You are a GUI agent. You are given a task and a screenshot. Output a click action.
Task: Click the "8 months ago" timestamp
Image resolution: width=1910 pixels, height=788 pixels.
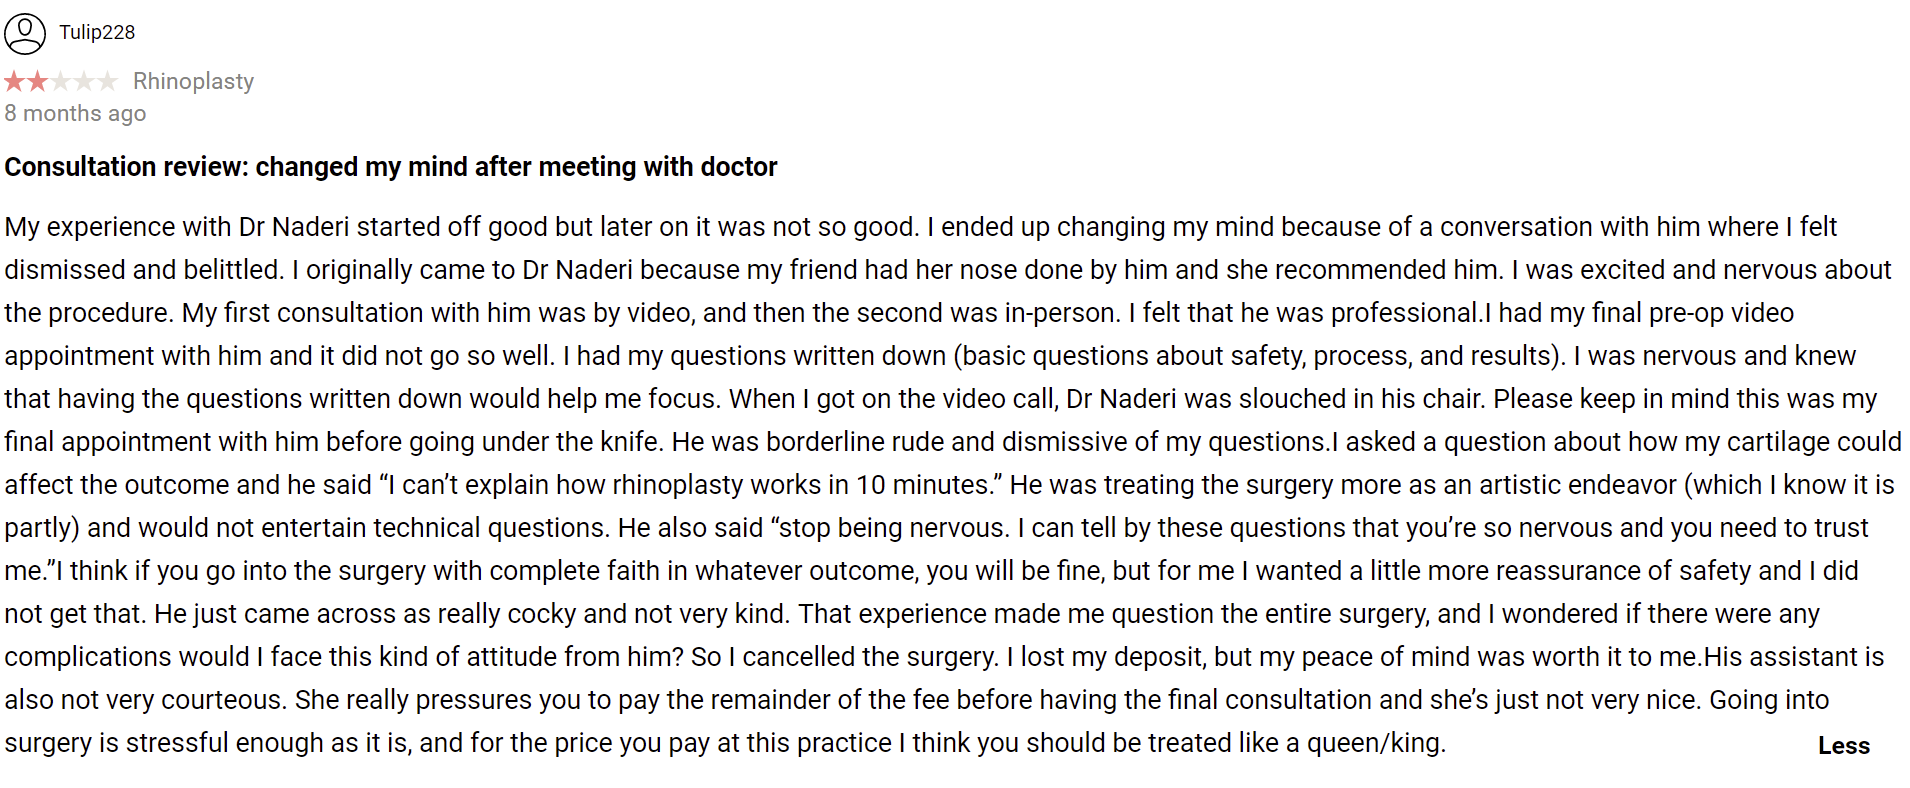pyautogui.click(x=75, y=113)
